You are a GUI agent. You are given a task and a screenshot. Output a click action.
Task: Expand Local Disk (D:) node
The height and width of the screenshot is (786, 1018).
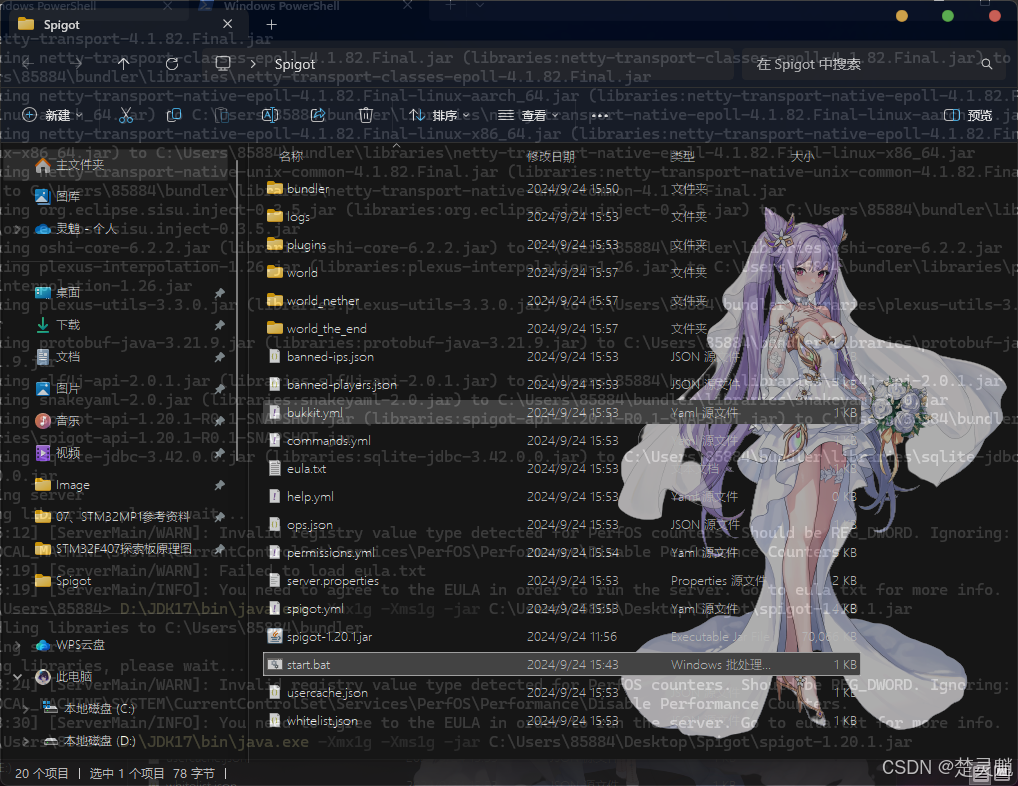(25, 741)
